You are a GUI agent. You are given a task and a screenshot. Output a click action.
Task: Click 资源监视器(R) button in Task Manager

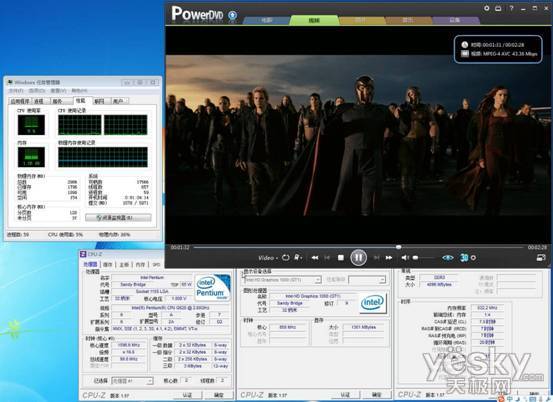coord(118,218)
